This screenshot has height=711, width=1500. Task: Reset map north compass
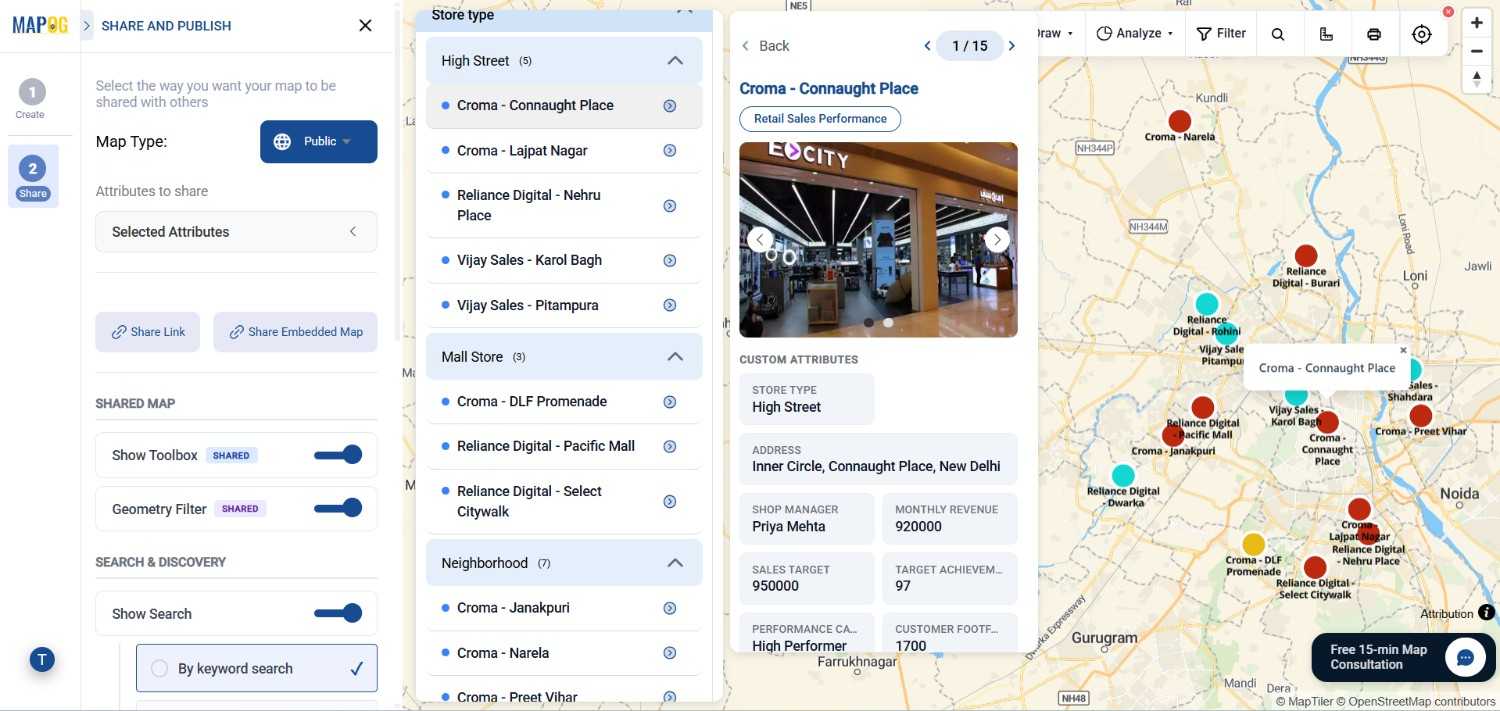(1476, 79)
